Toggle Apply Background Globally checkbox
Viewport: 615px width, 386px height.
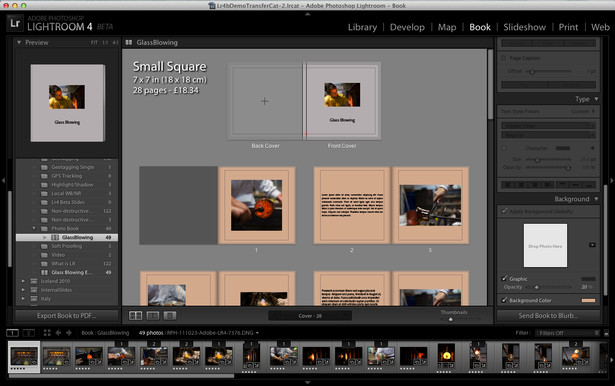click(x=504, y=211)
